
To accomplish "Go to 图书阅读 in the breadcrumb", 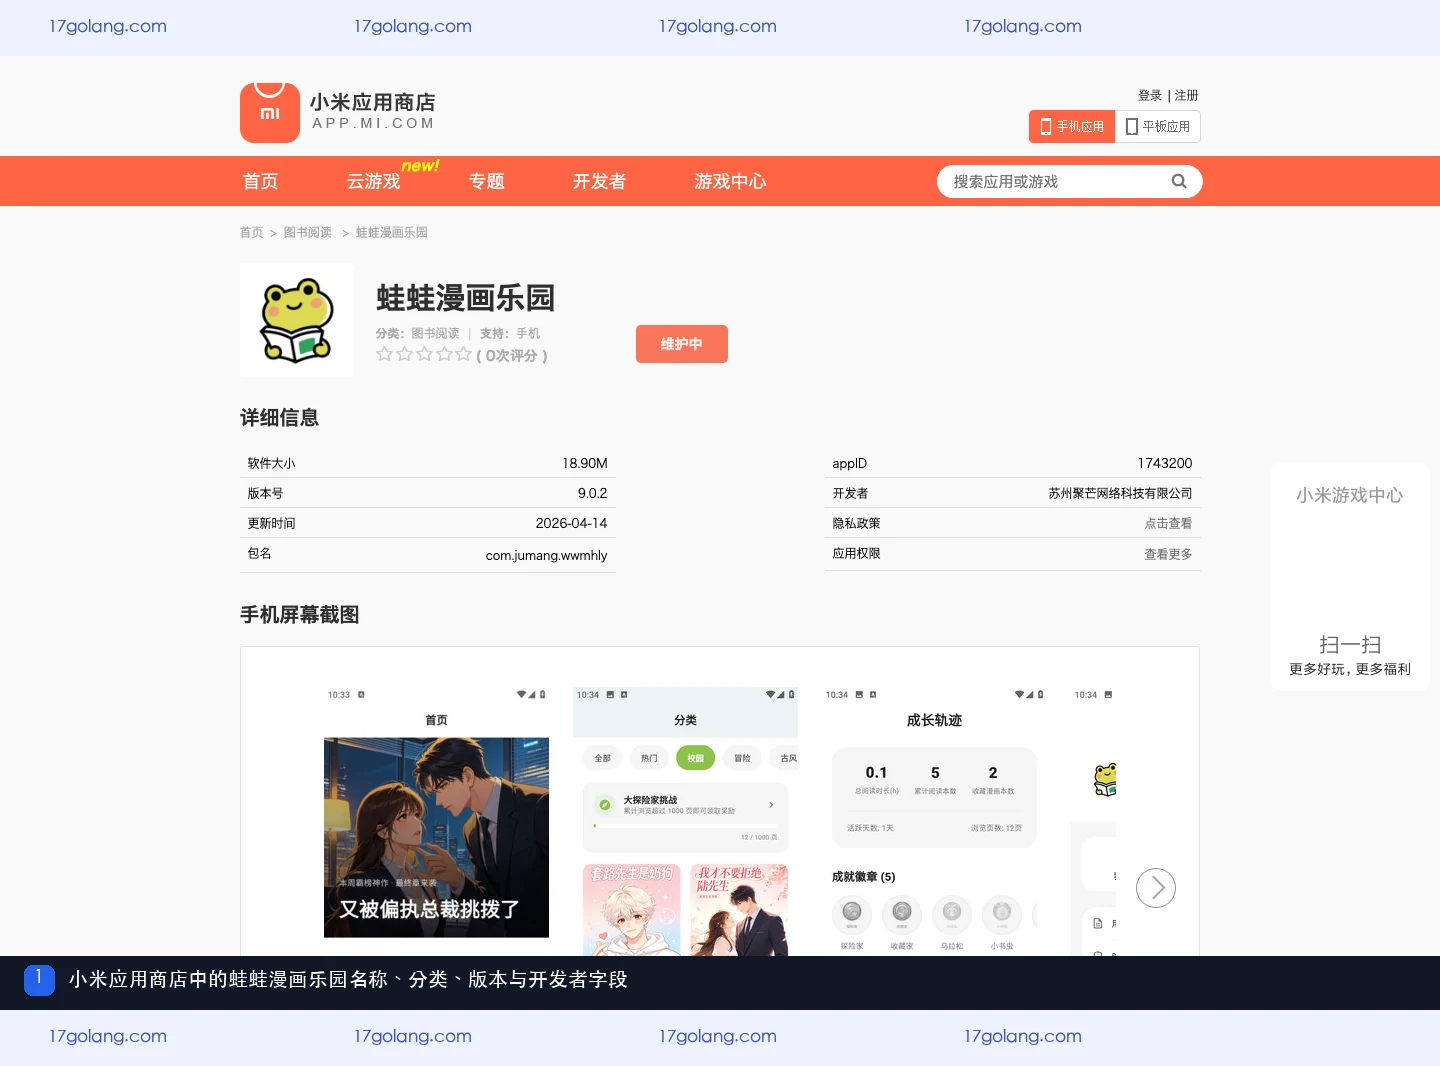I will tap(308, 232).
